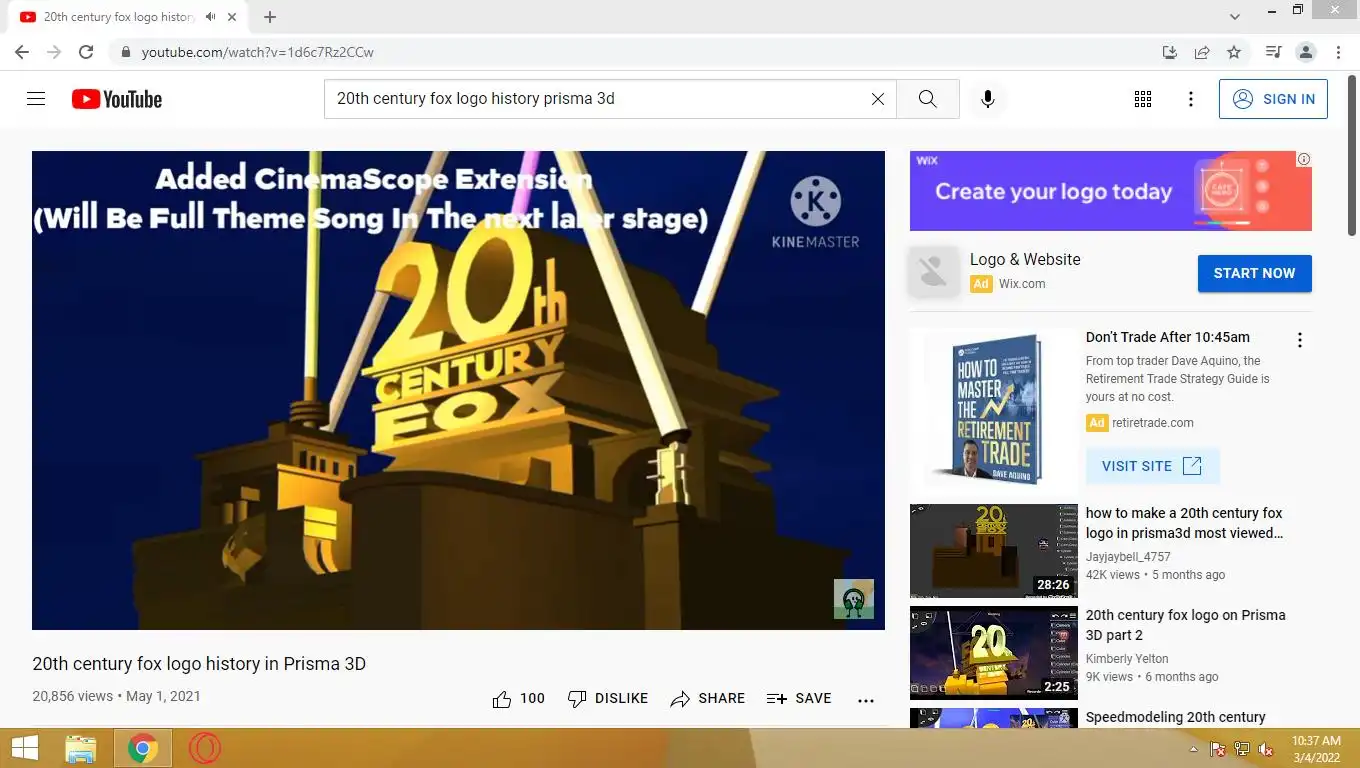Open the Windows Start button
Image resolution: width=1360 pixels, height=768 pixels.
click(x=24, y=748)
